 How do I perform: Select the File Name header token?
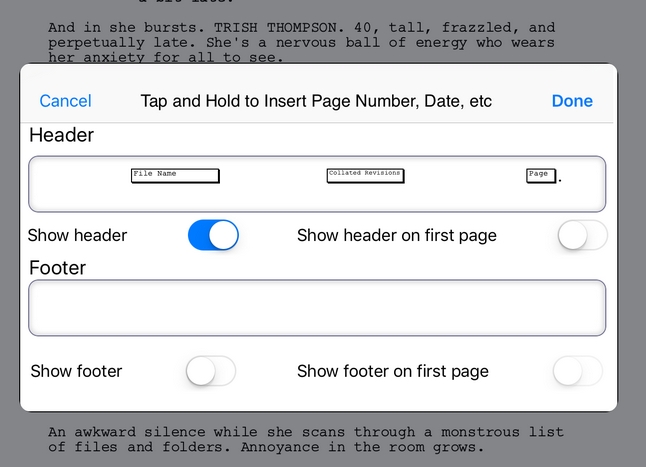(x=175, y=176)
